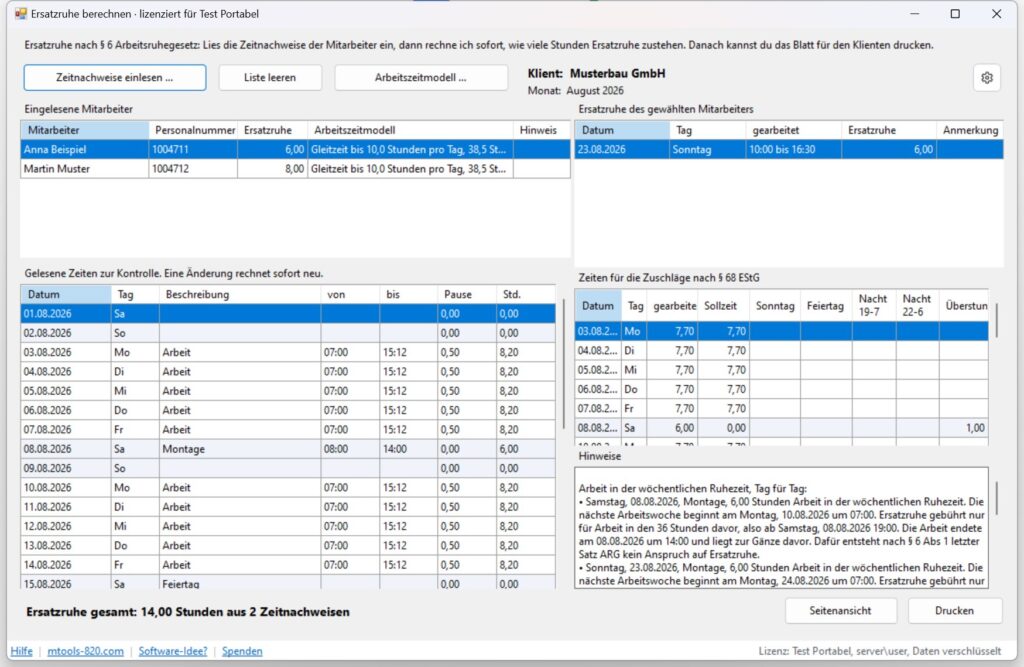1024x667 pixels.
Task: Select employee row Martin Muster
Action: click(x=295, y=169)
